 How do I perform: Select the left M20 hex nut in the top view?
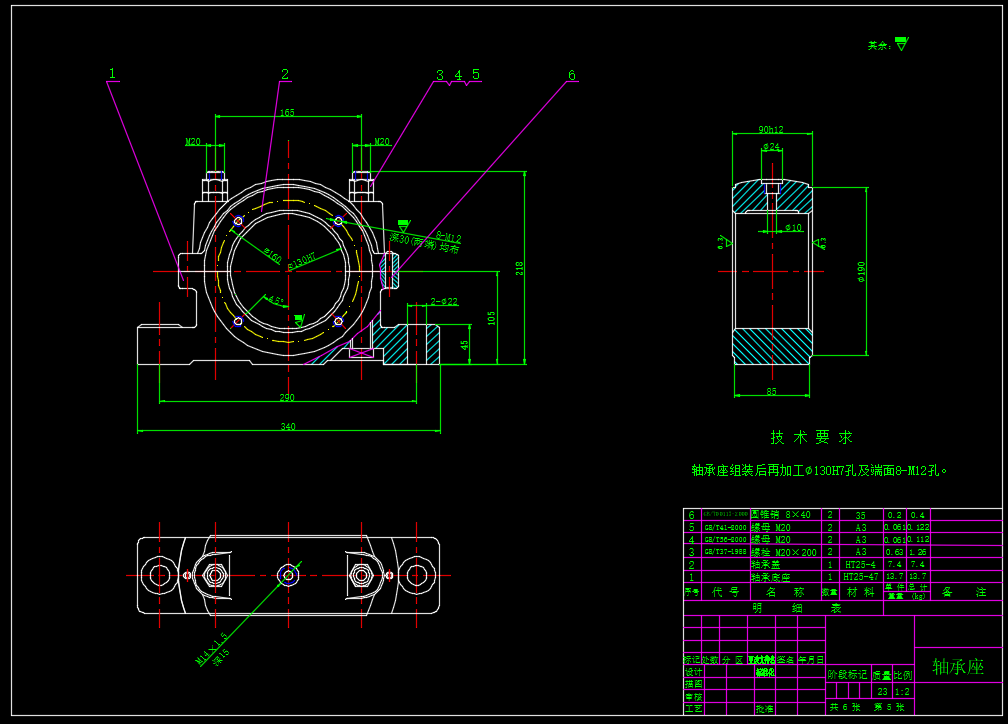(212, 575)
